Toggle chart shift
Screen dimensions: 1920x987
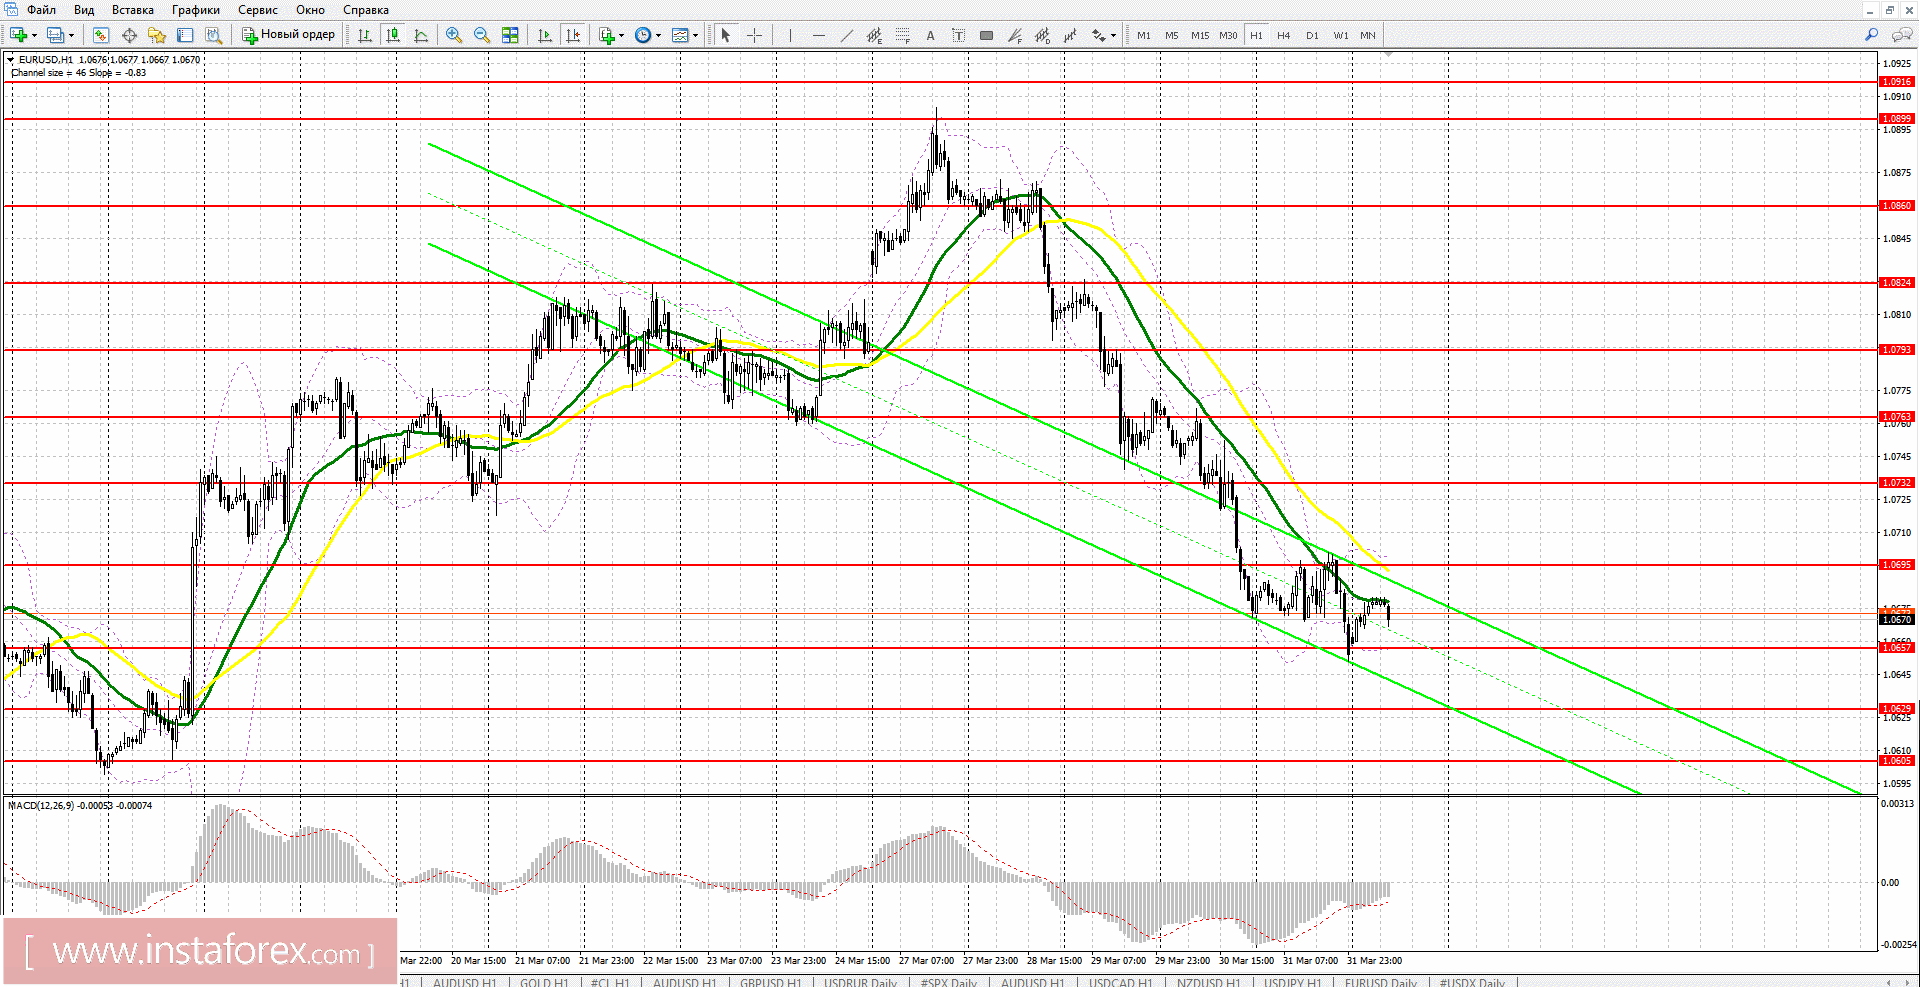(x=573, y=35)
